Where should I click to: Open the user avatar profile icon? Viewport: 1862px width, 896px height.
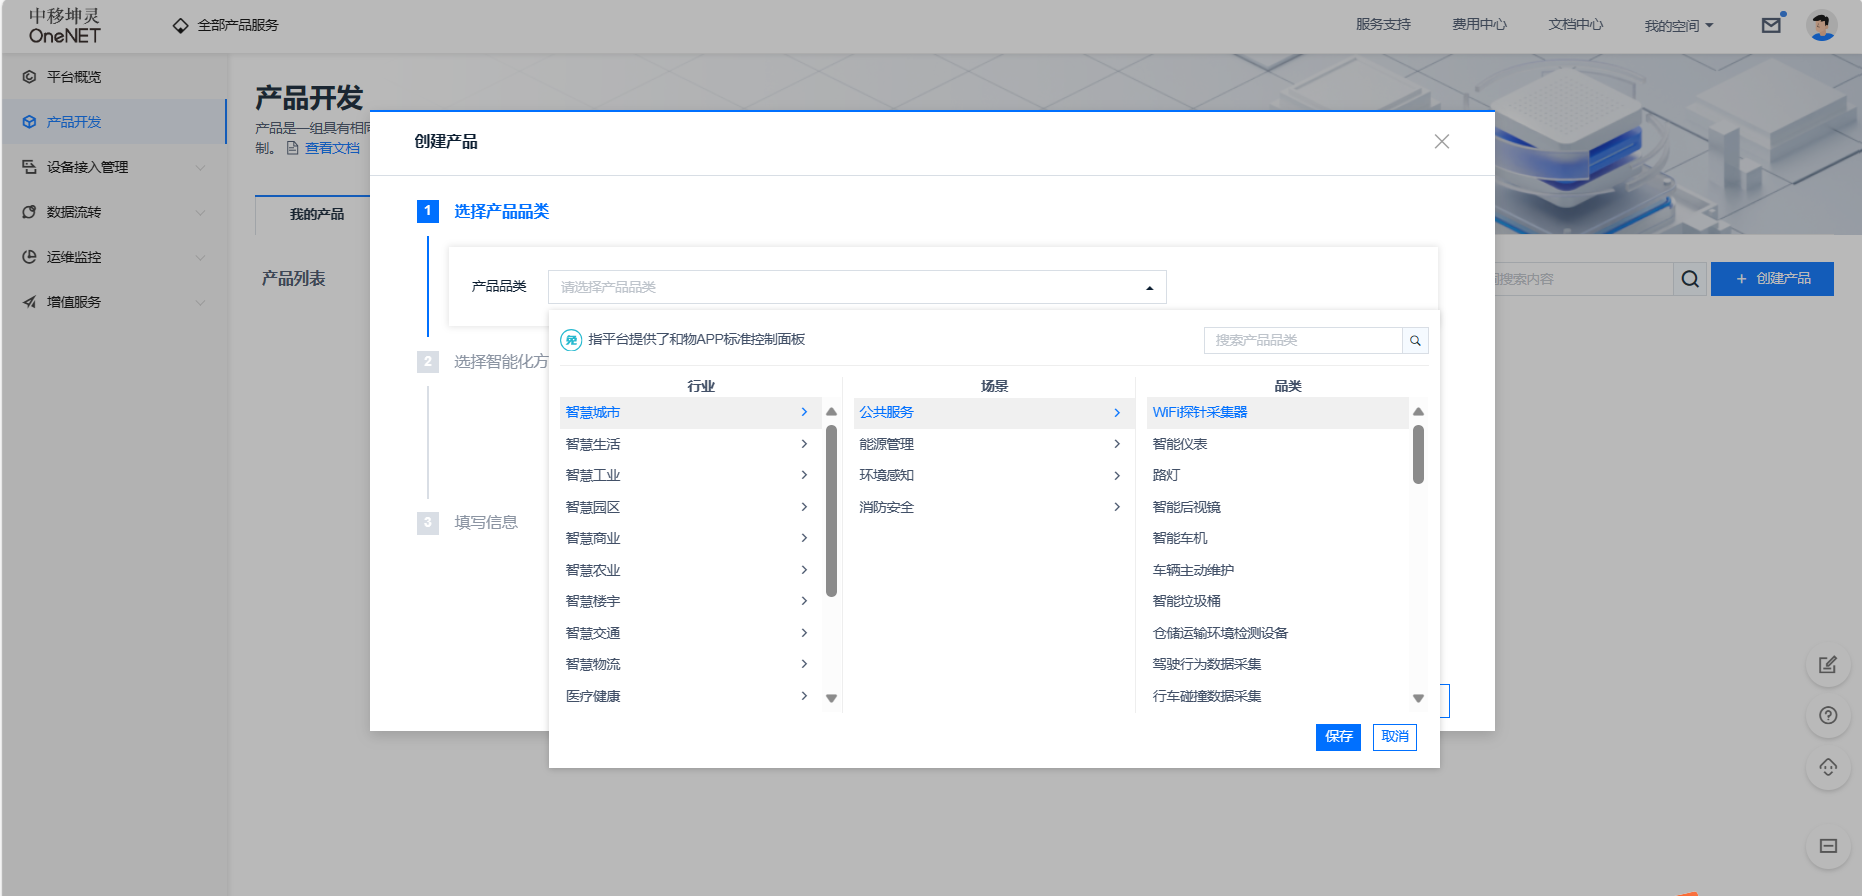coord(1822,25)
